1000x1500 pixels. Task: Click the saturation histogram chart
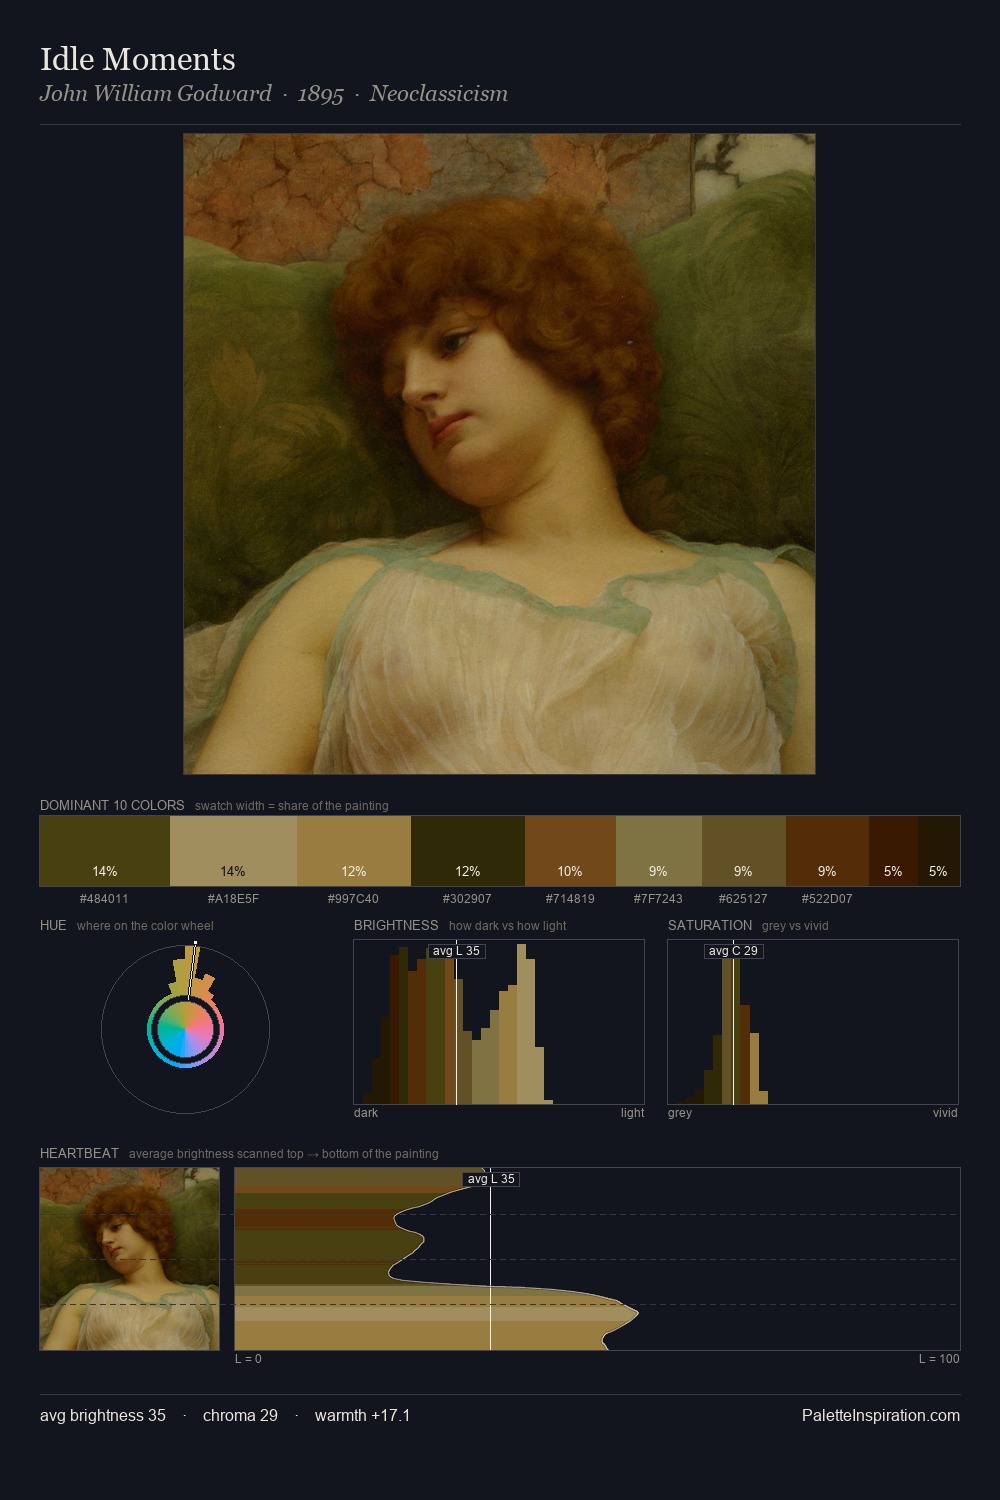[813, 1022]
